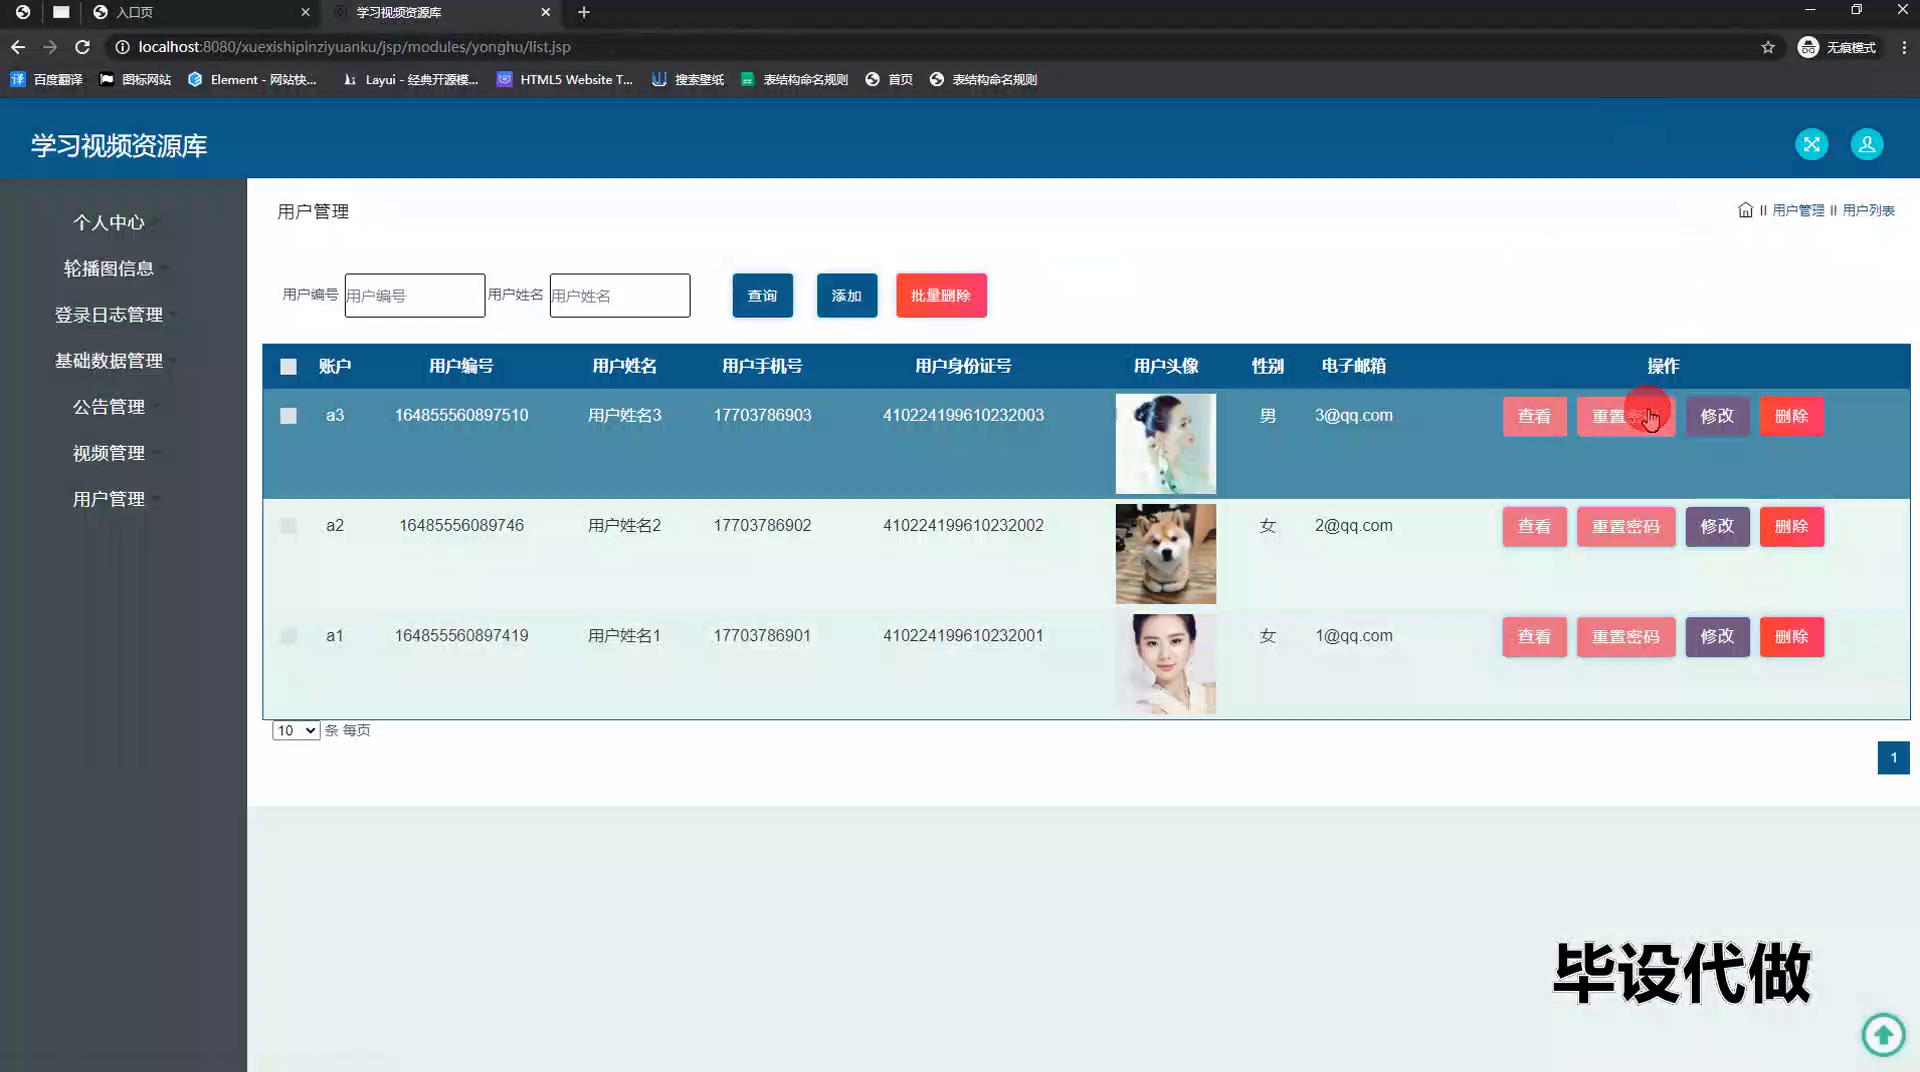Click 查看 for user a3
1920x1072 pixels.
(x=1534, y=416)
